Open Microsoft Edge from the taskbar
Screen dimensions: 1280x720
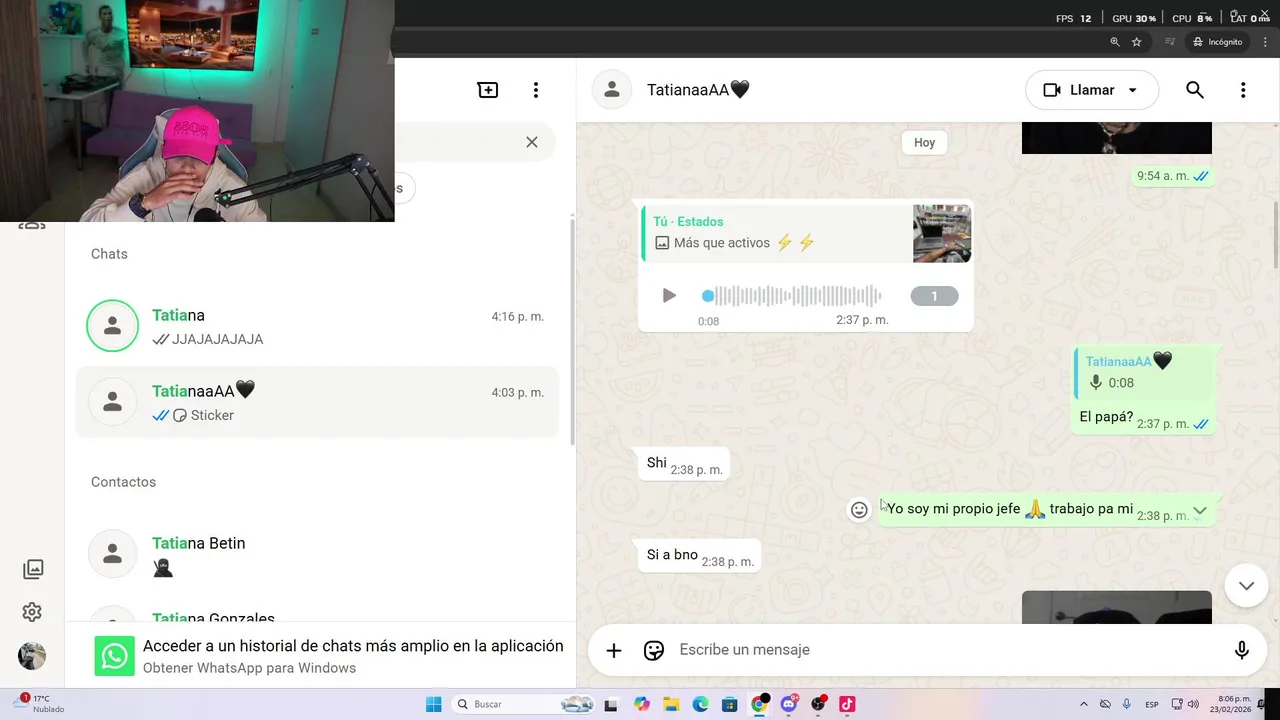(700, 704)
